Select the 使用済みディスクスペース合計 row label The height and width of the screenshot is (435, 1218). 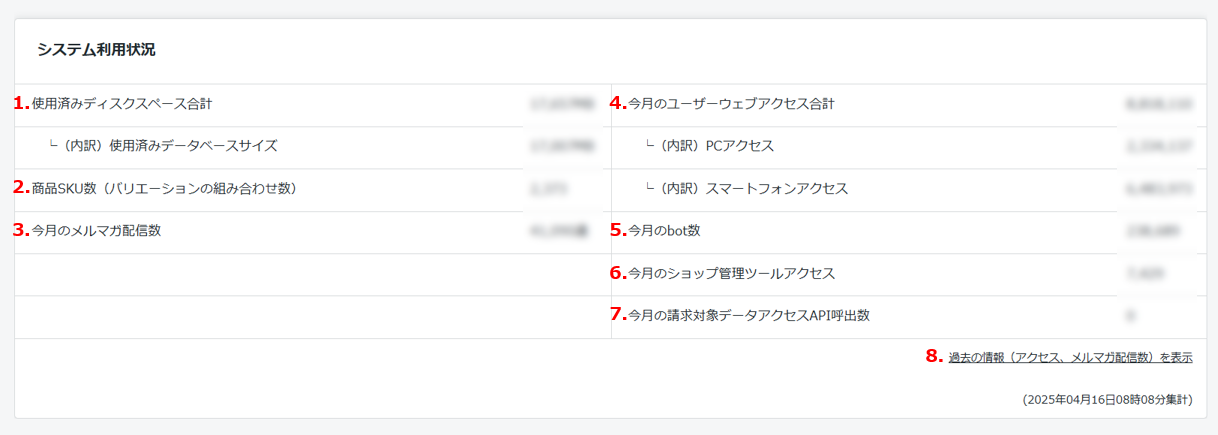(x=122, y=103)
